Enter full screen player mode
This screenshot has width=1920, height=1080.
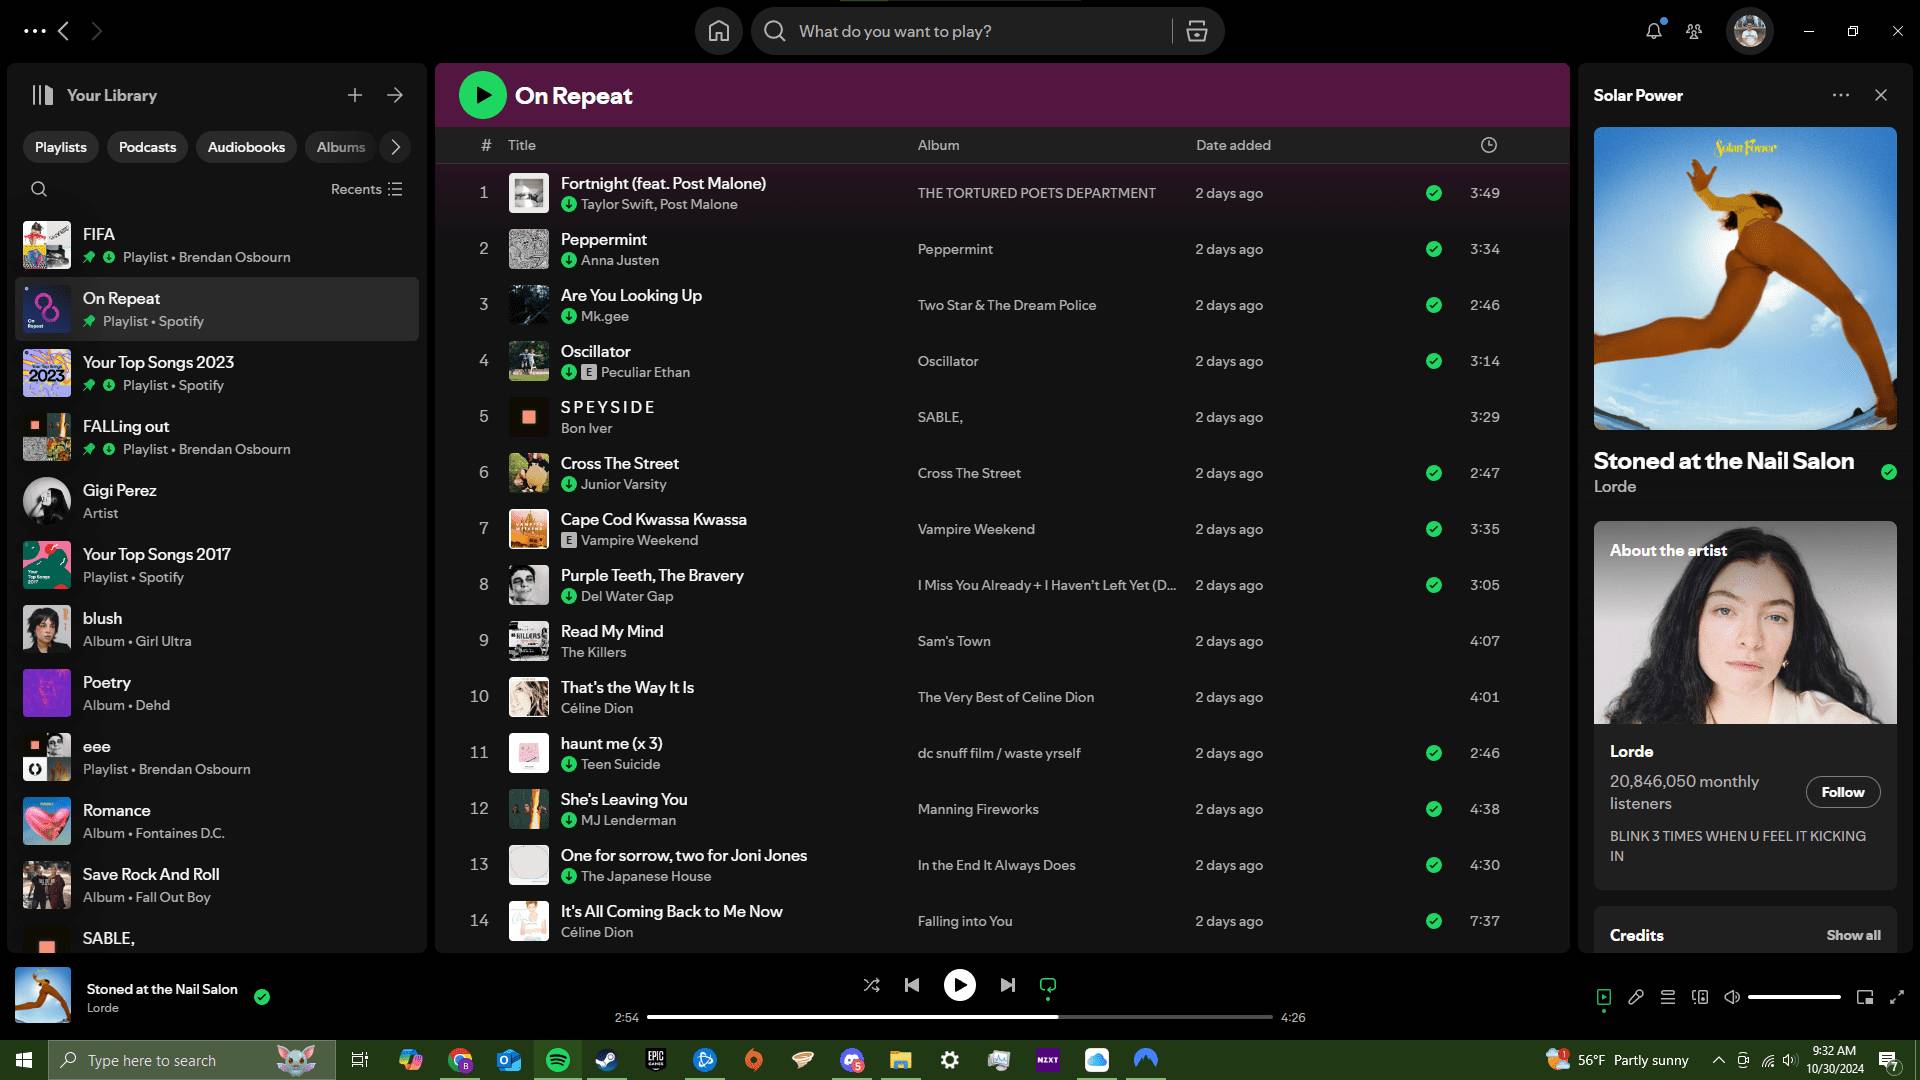coord(1897,997)
